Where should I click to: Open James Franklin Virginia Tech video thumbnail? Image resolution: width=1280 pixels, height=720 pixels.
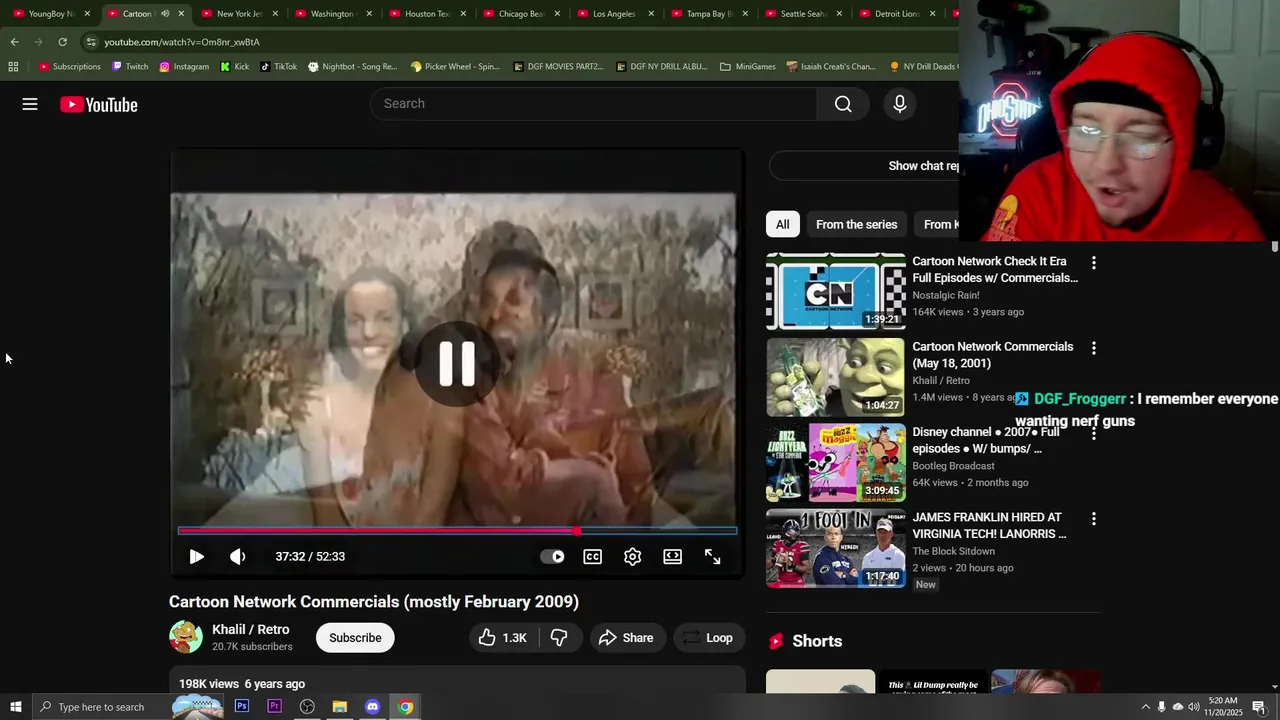coord(836,548)
